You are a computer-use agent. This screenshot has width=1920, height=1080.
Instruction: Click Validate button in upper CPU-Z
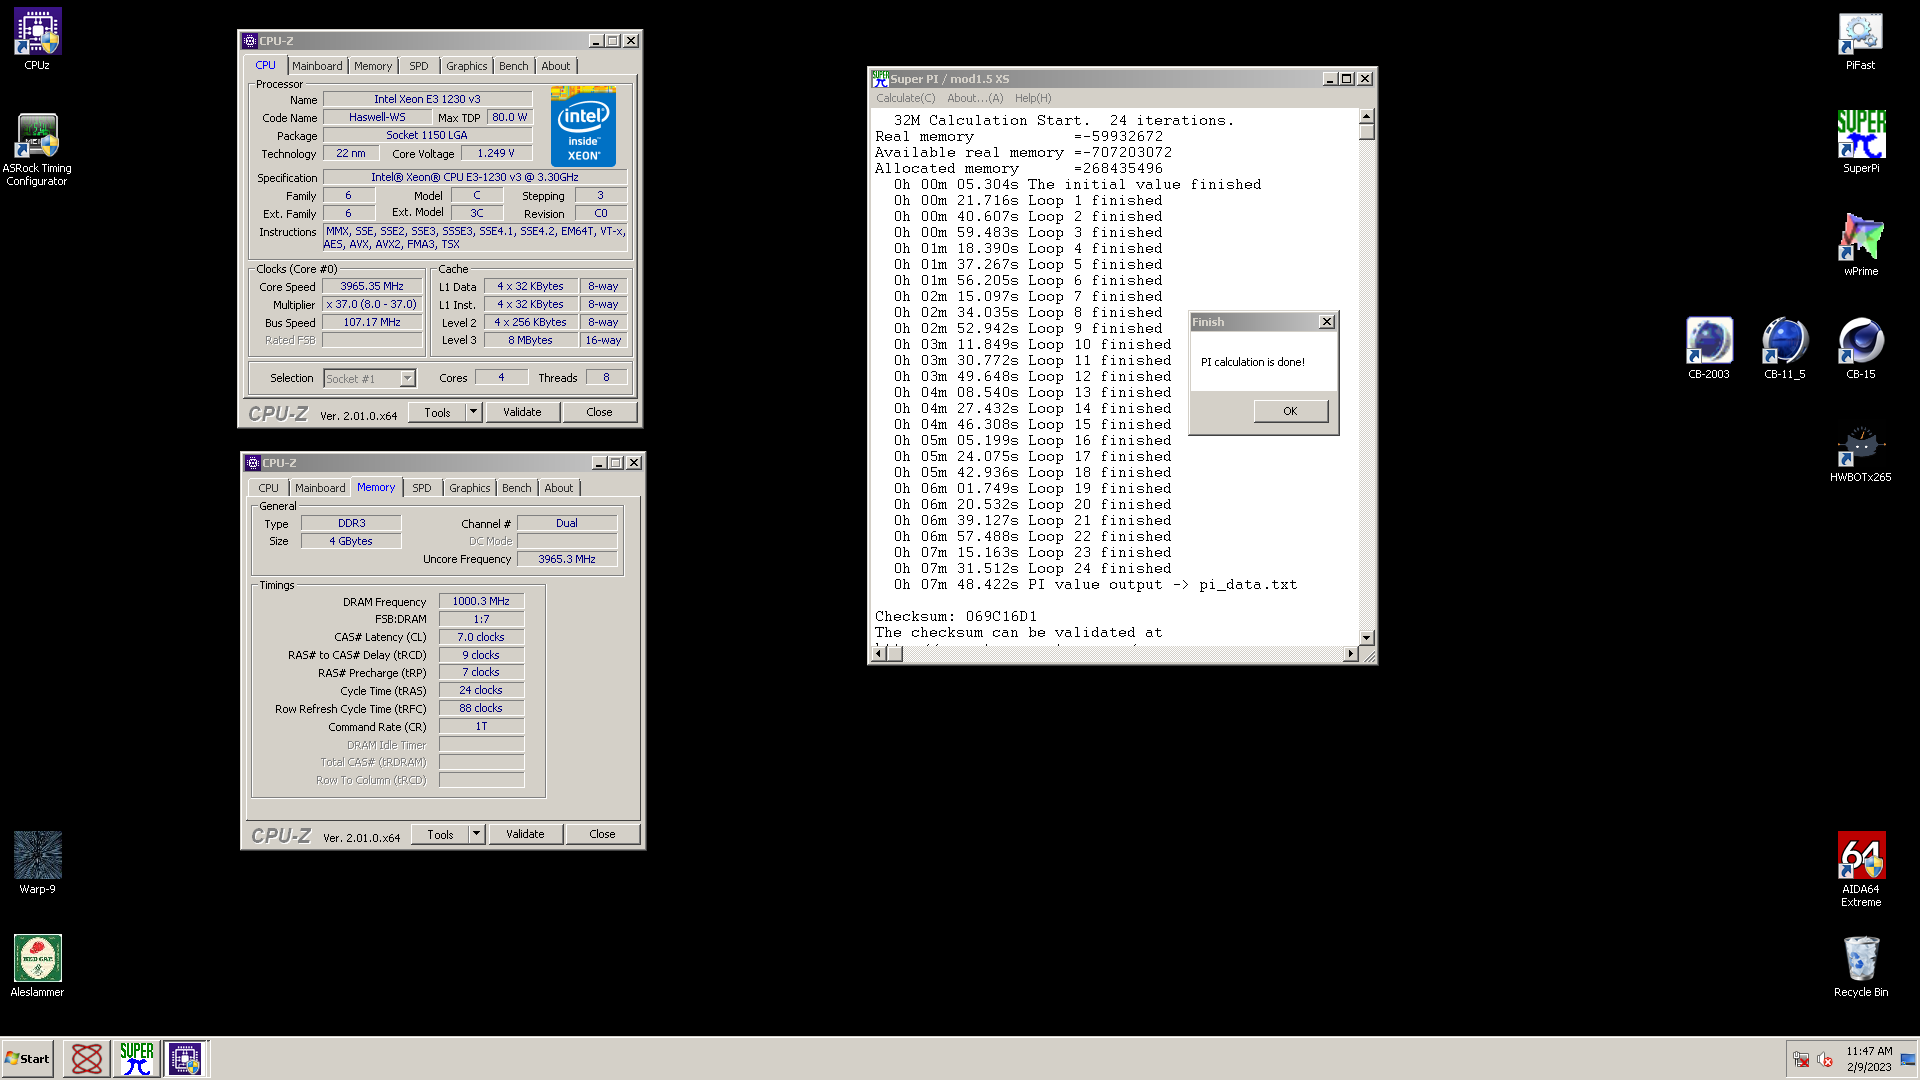[x=522, y=412]
